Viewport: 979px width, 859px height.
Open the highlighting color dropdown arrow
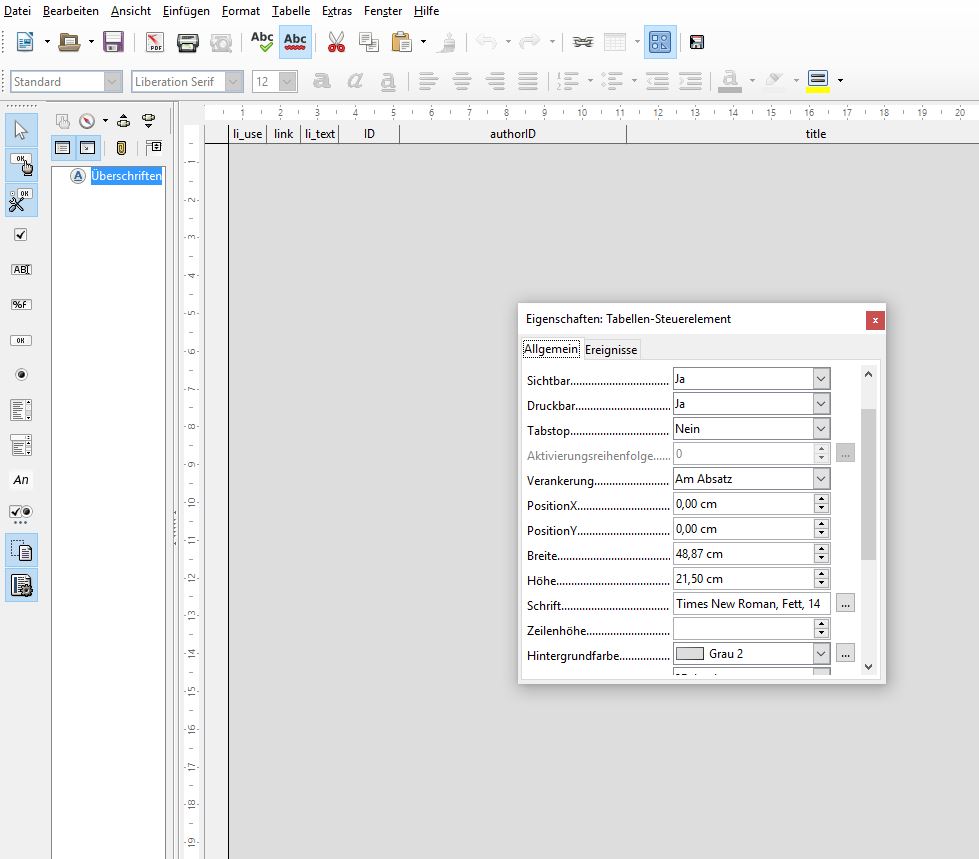click(840, 81)
